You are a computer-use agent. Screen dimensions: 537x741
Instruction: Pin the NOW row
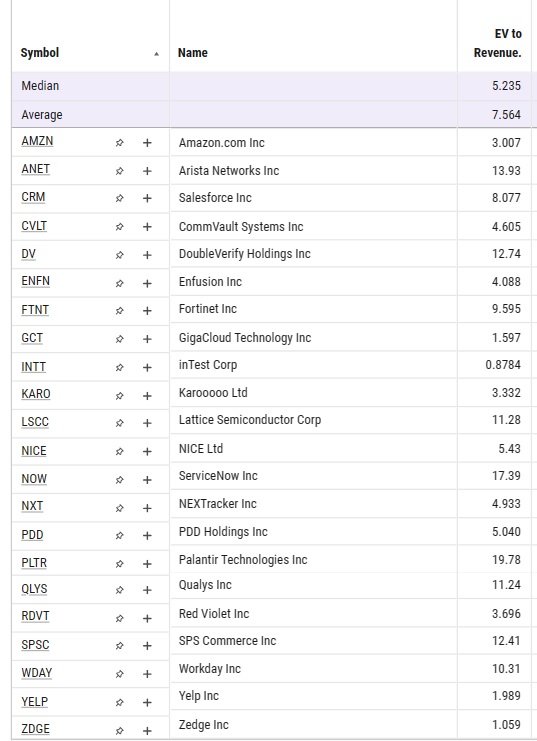[120, 480]
